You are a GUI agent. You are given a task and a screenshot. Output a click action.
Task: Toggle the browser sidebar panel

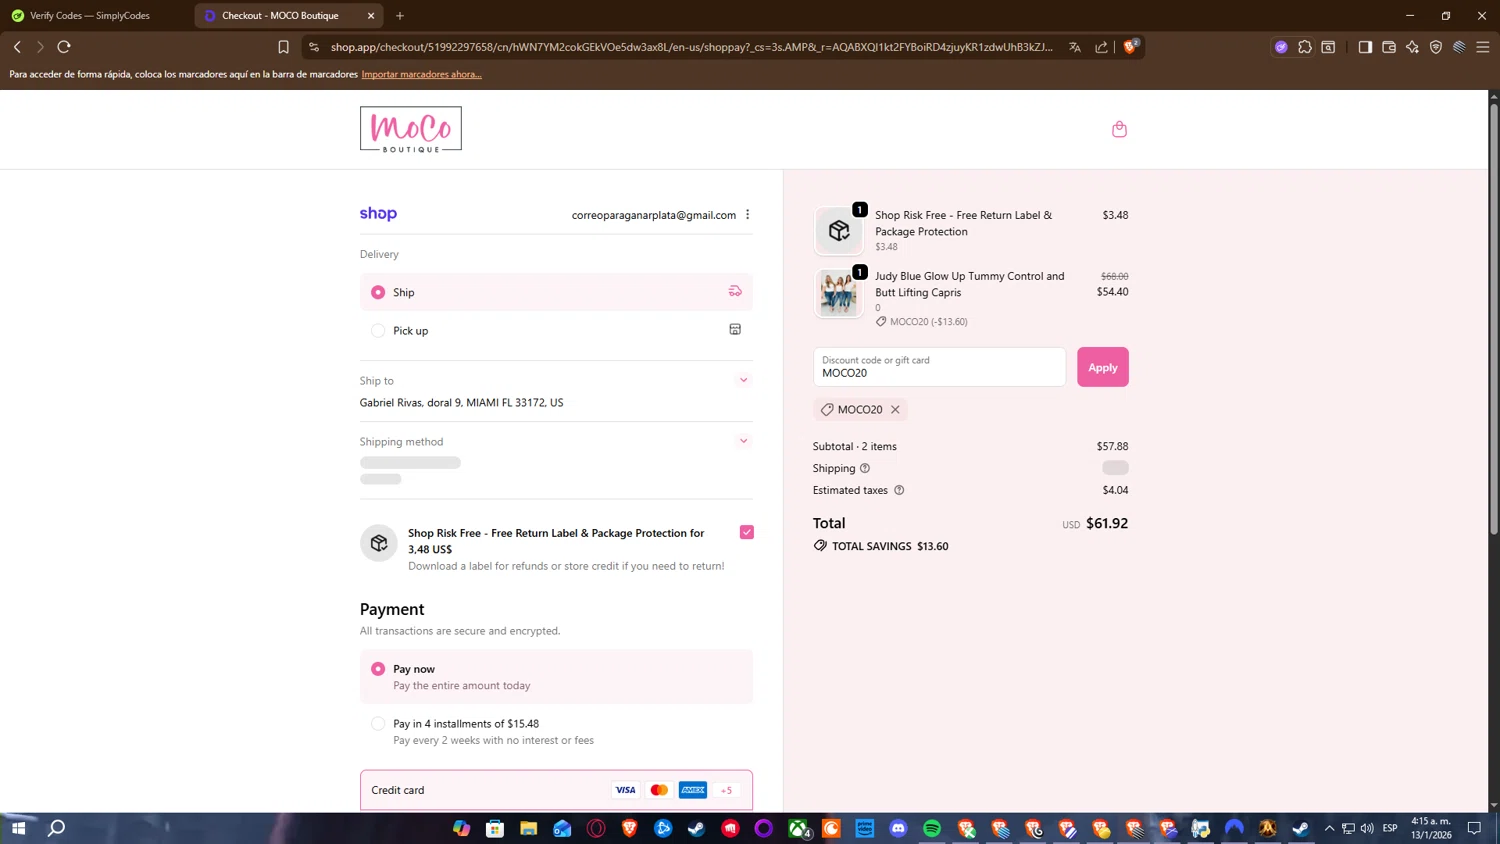[x=1365, y=47]
